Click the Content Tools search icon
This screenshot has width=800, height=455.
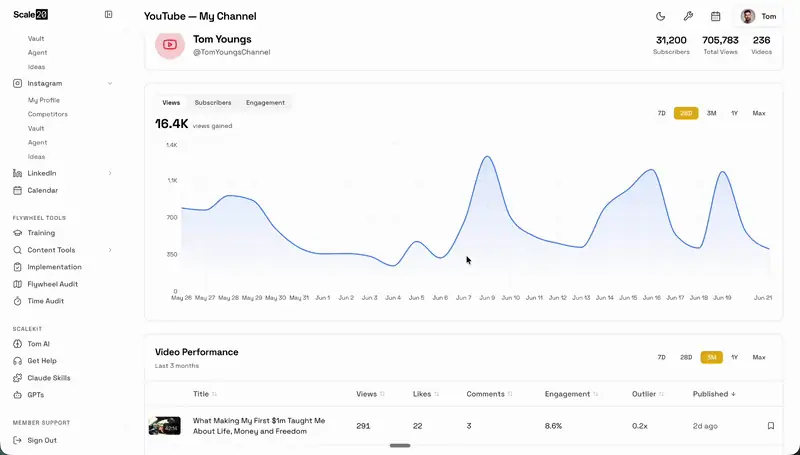tap(17, 250)
